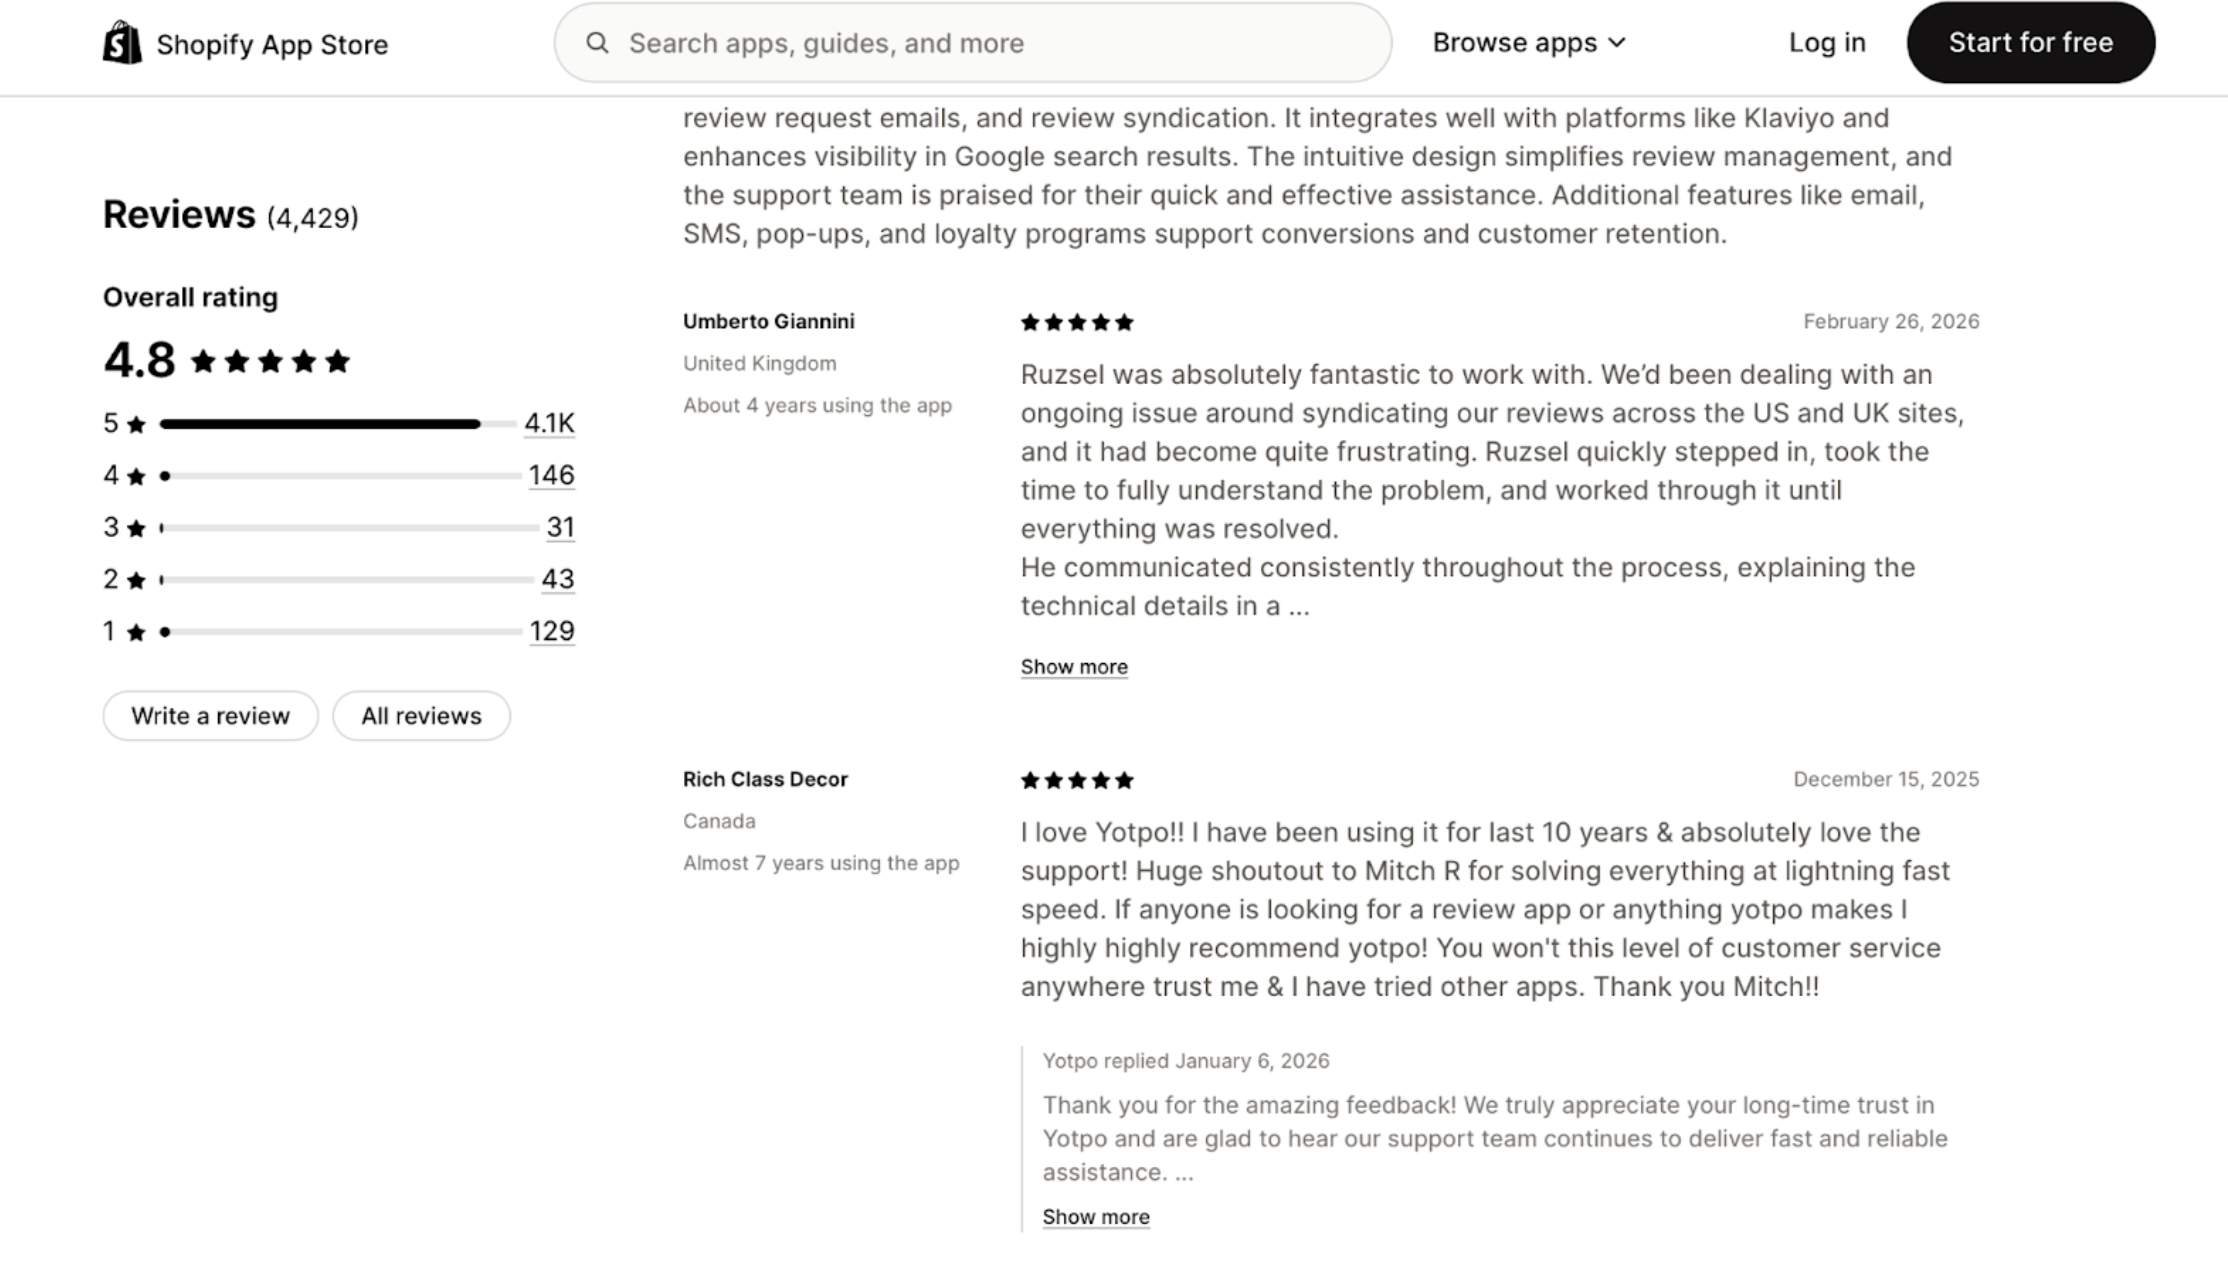Expand the Browse apps dropdown

tap(1529, 43)
